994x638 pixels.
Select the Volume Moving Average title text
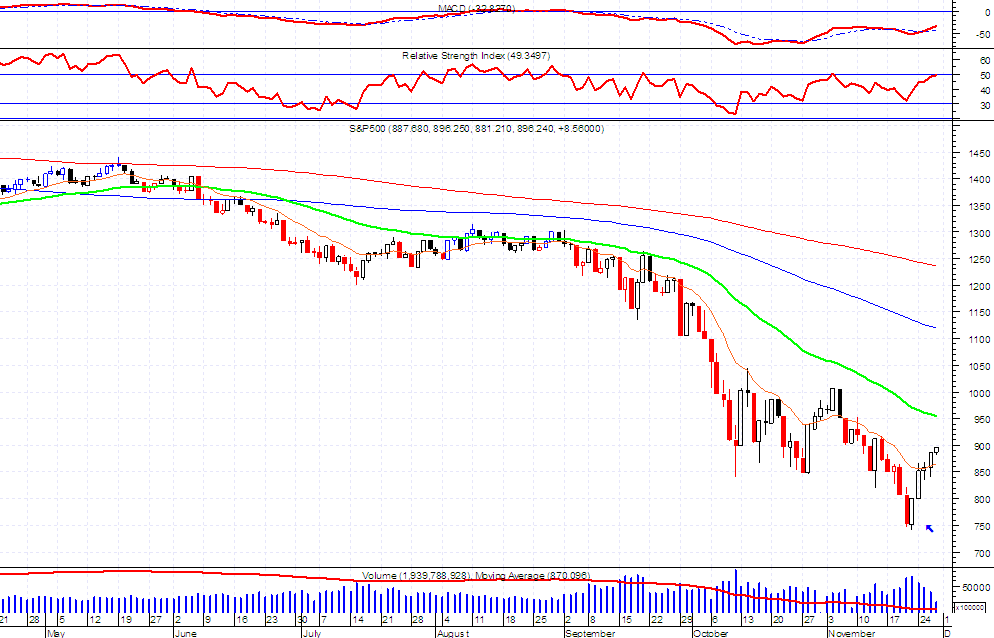(x=476, y=575)
